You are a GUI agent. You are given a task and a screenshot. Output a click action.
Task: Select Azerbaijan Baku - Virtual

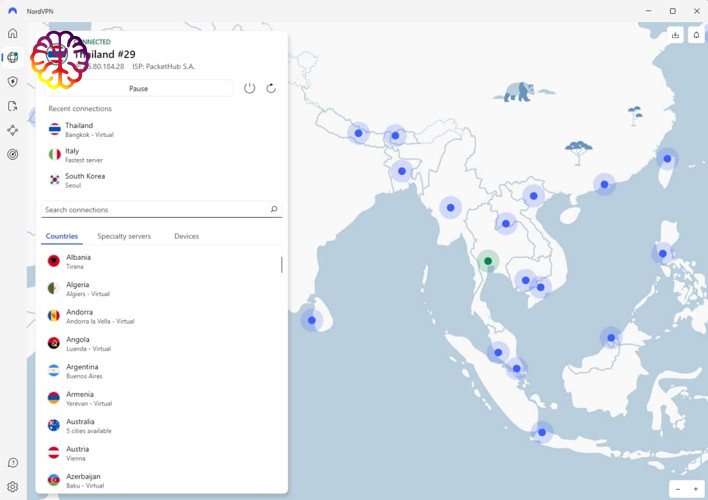[162, 480]
